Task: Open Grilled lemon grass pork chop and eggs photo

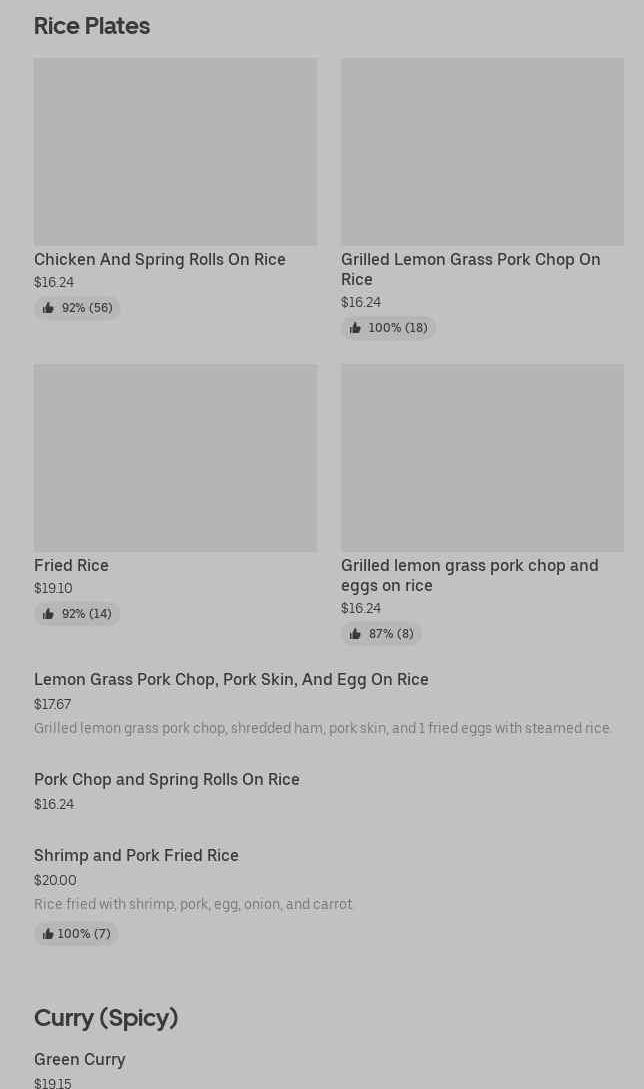Action: (482, 457)
